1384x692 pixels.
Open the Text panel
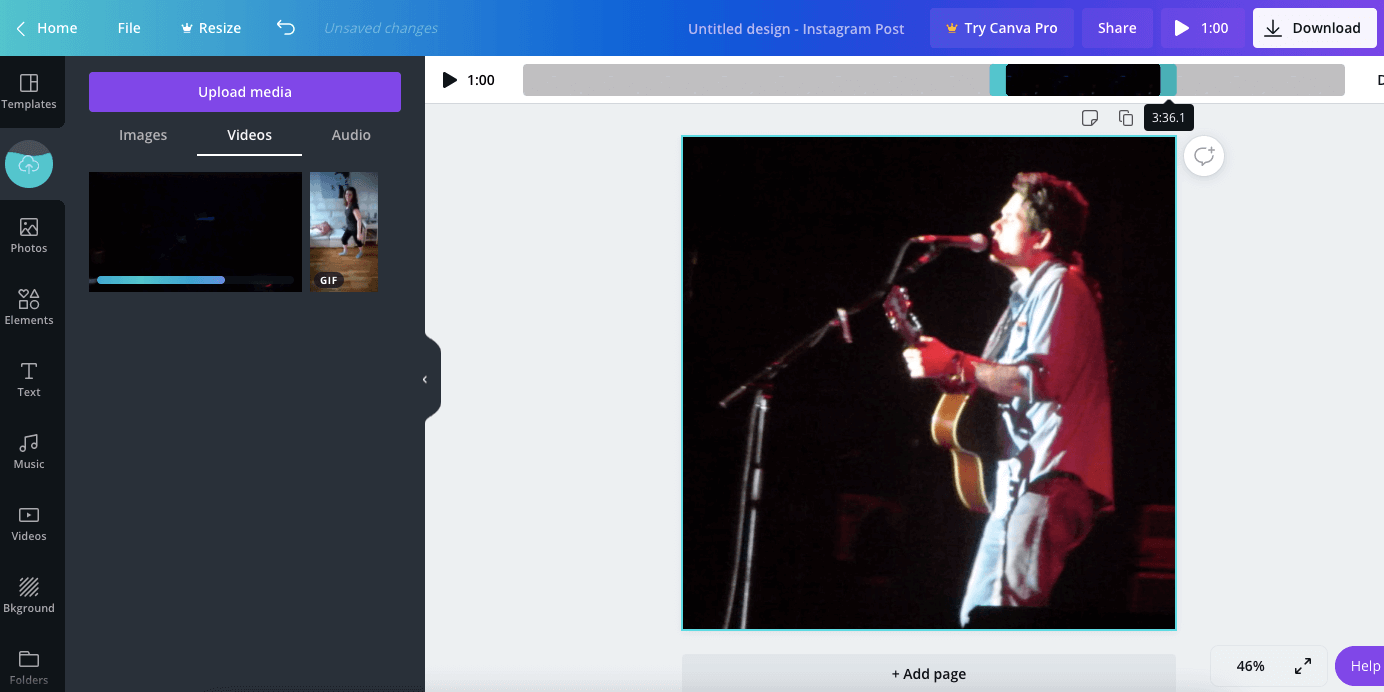[x=29, y=378]
